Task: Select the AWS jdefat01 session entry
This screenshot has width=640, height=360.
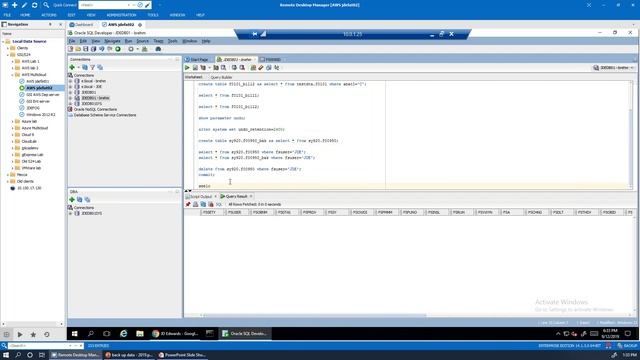Action: pos(38,81)
